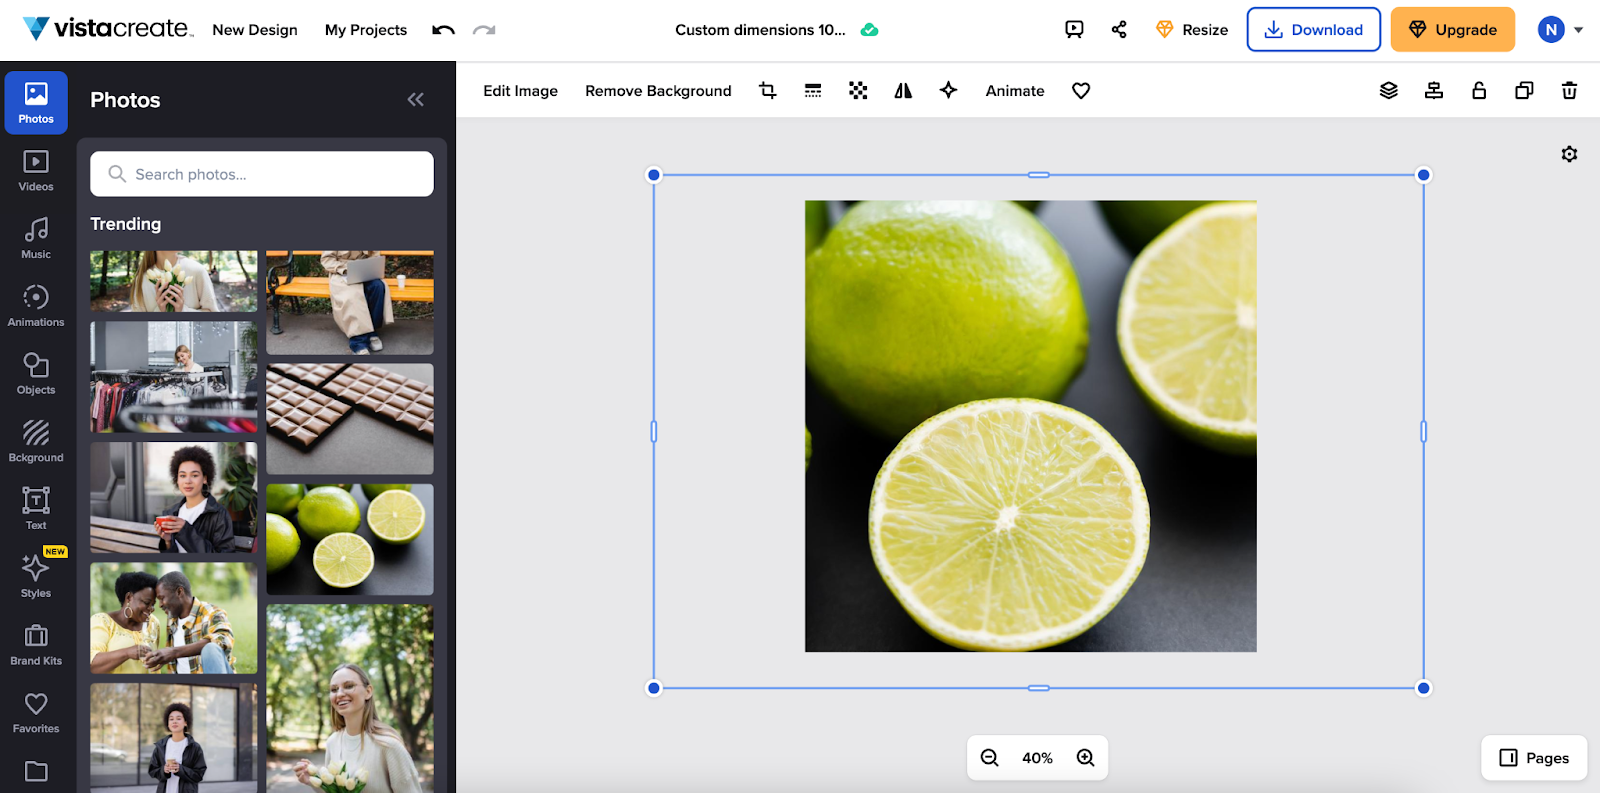Duplicate the selected element icon
Image resolution: width=1600 pixels, height=793 pixels.
1524,91
